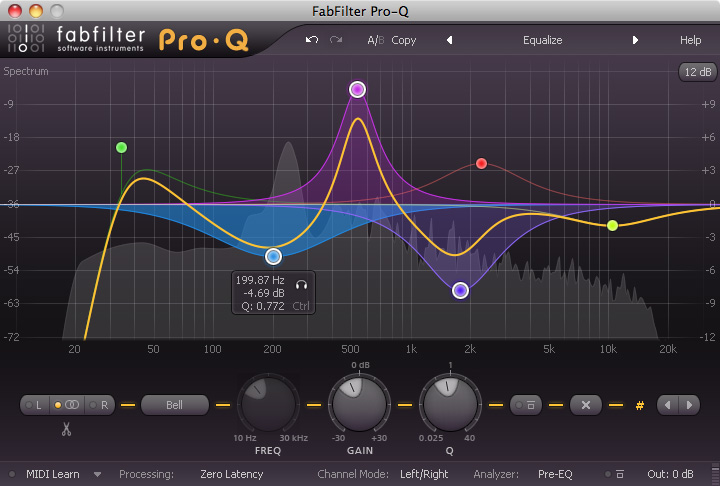Set band to right channel R
The height and width of the screenshot is (486, 720).
click(100, 405)
